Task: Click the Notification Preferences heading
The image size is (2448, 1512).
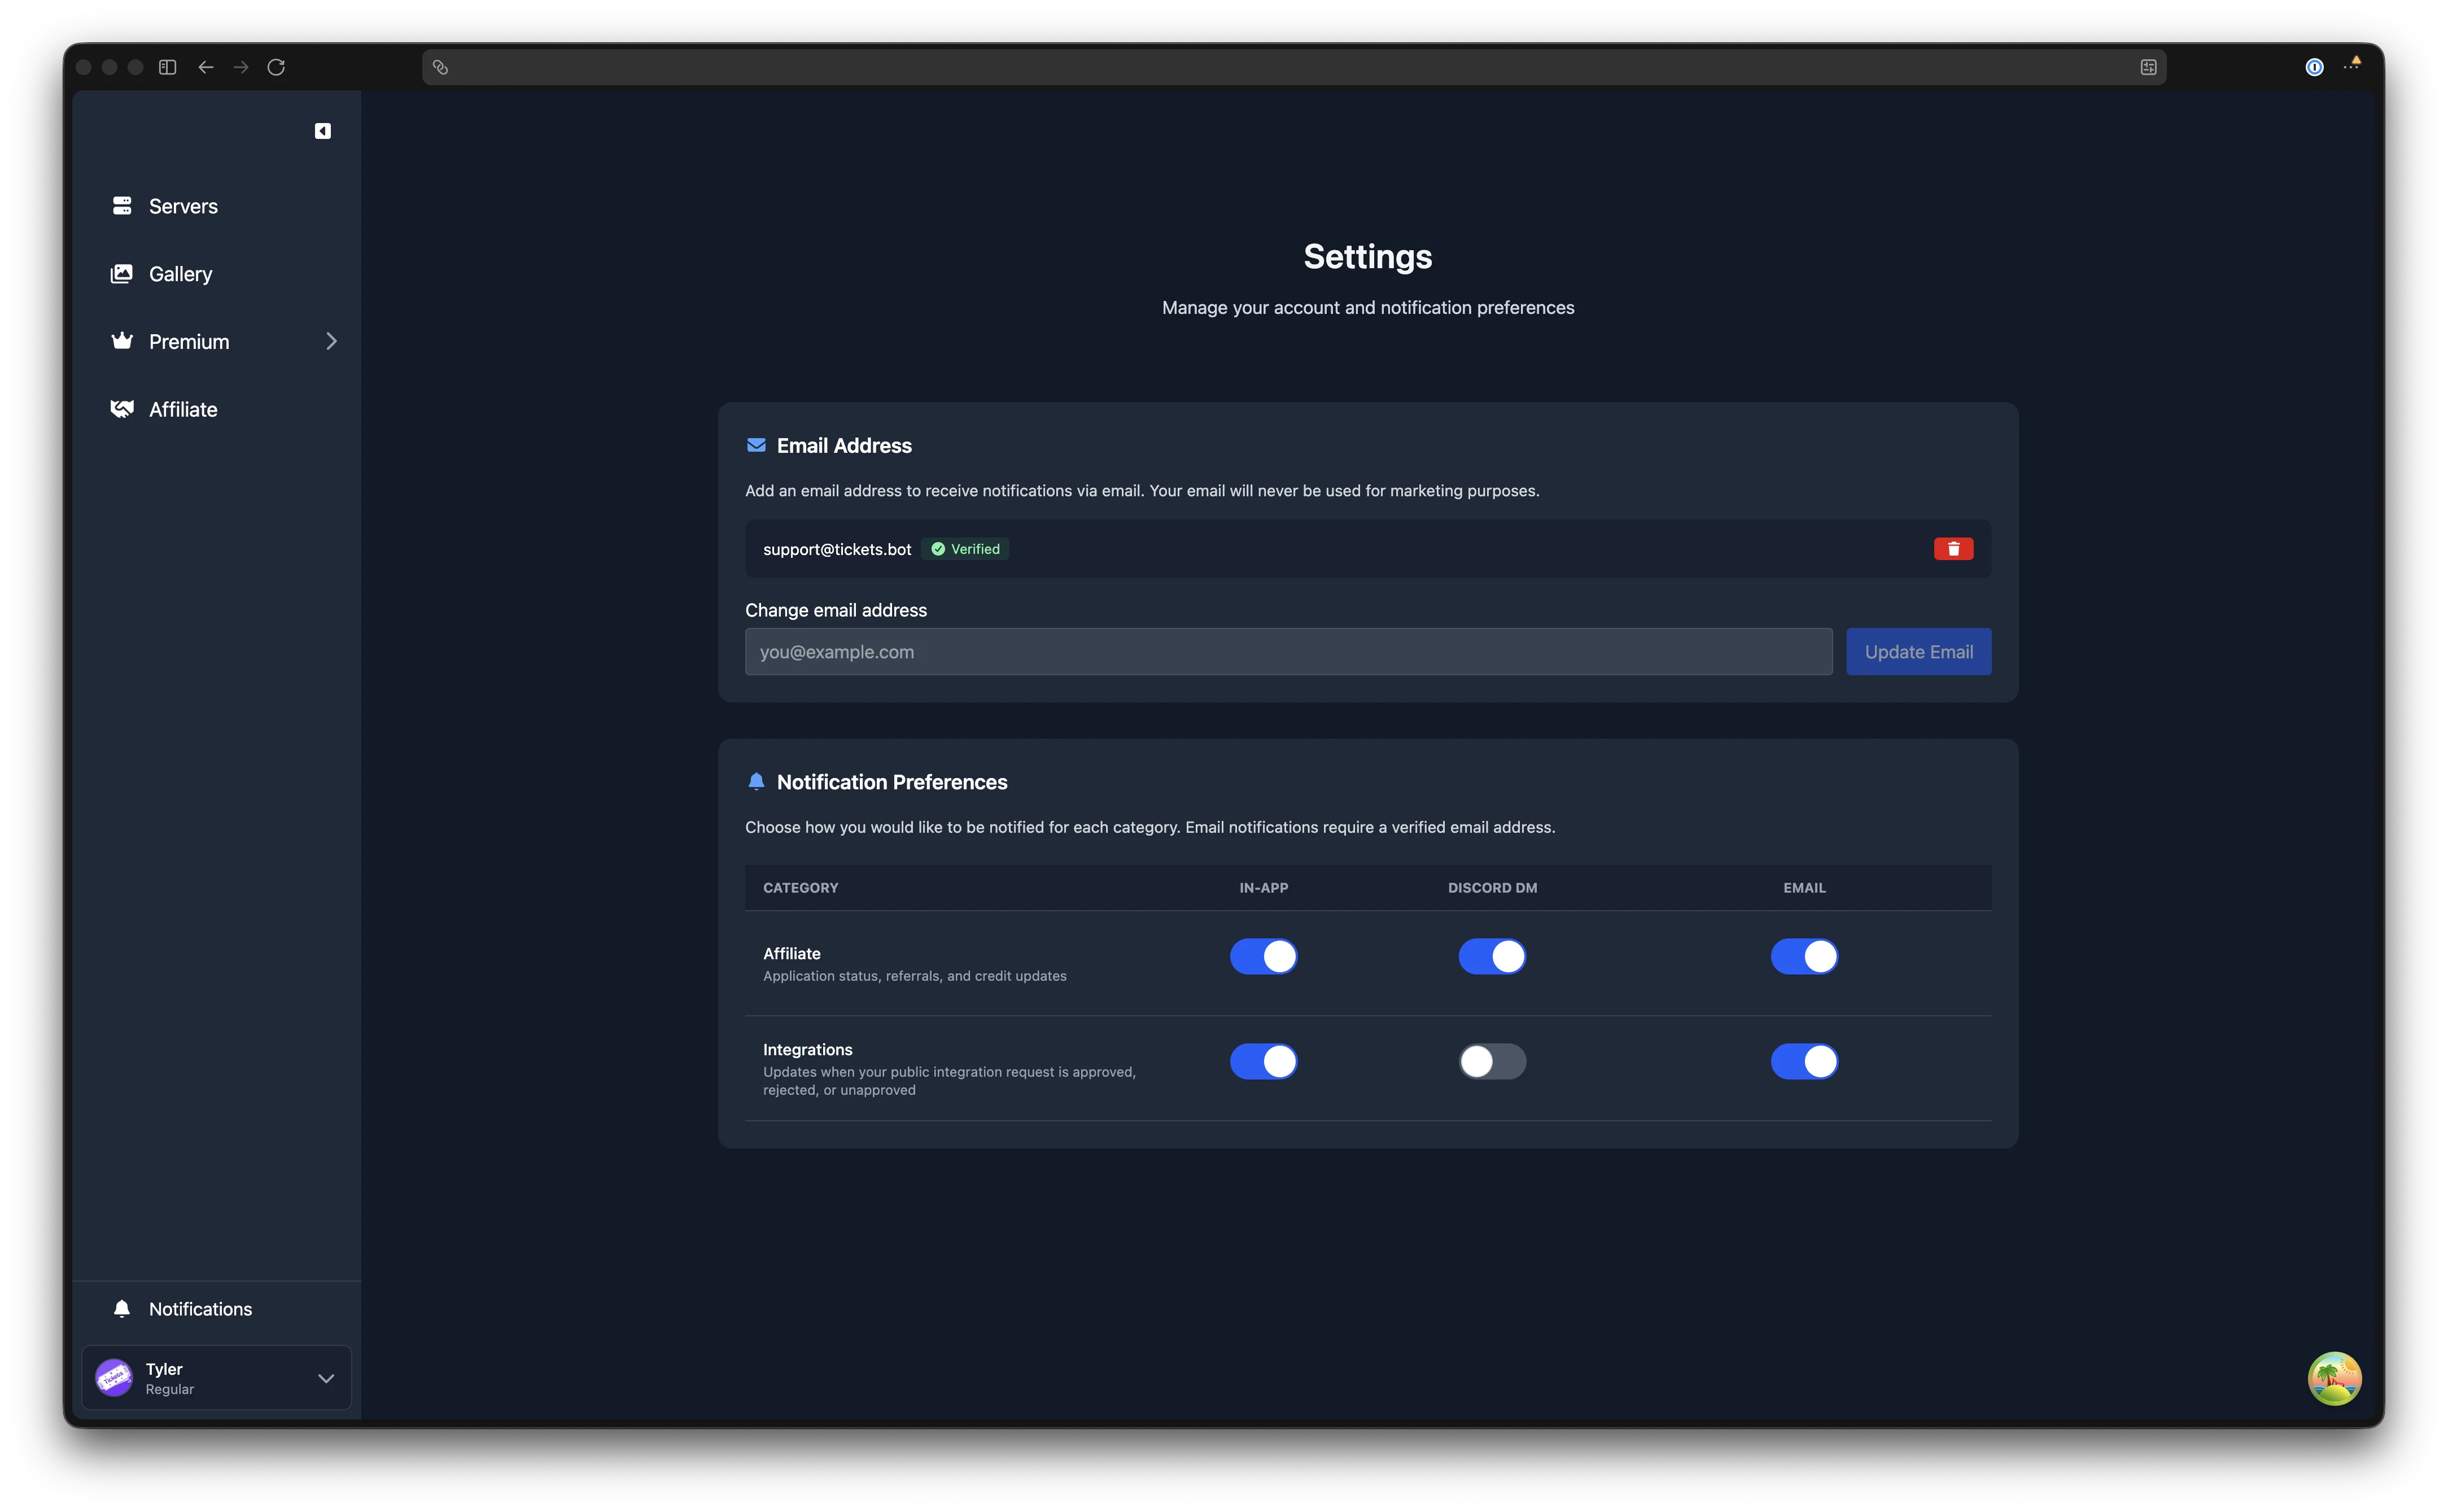Action: [892, 782]
